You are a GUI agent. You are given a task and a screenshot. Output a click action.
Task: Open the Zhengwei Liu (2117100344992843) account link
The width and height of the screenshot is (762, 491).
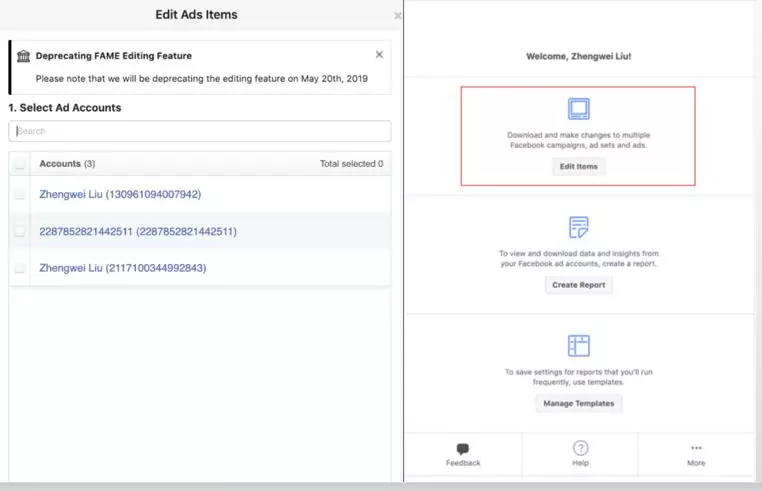[122, 268]
